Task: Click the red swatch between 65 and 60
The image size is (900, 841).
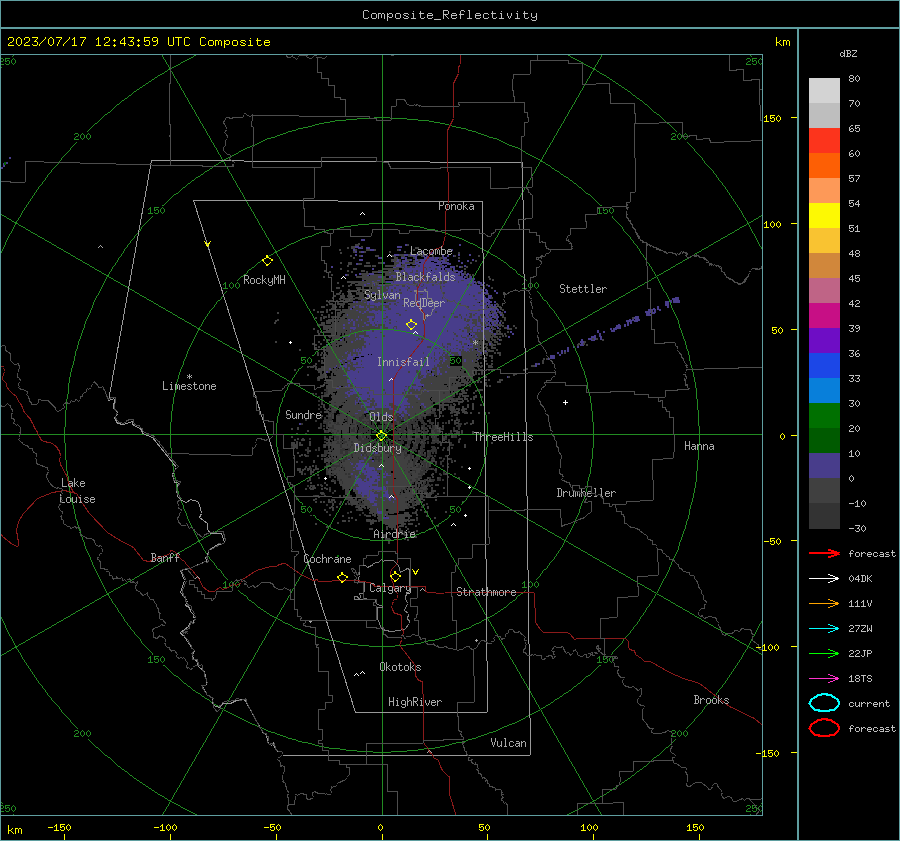Action: click(x=824, y=141)
